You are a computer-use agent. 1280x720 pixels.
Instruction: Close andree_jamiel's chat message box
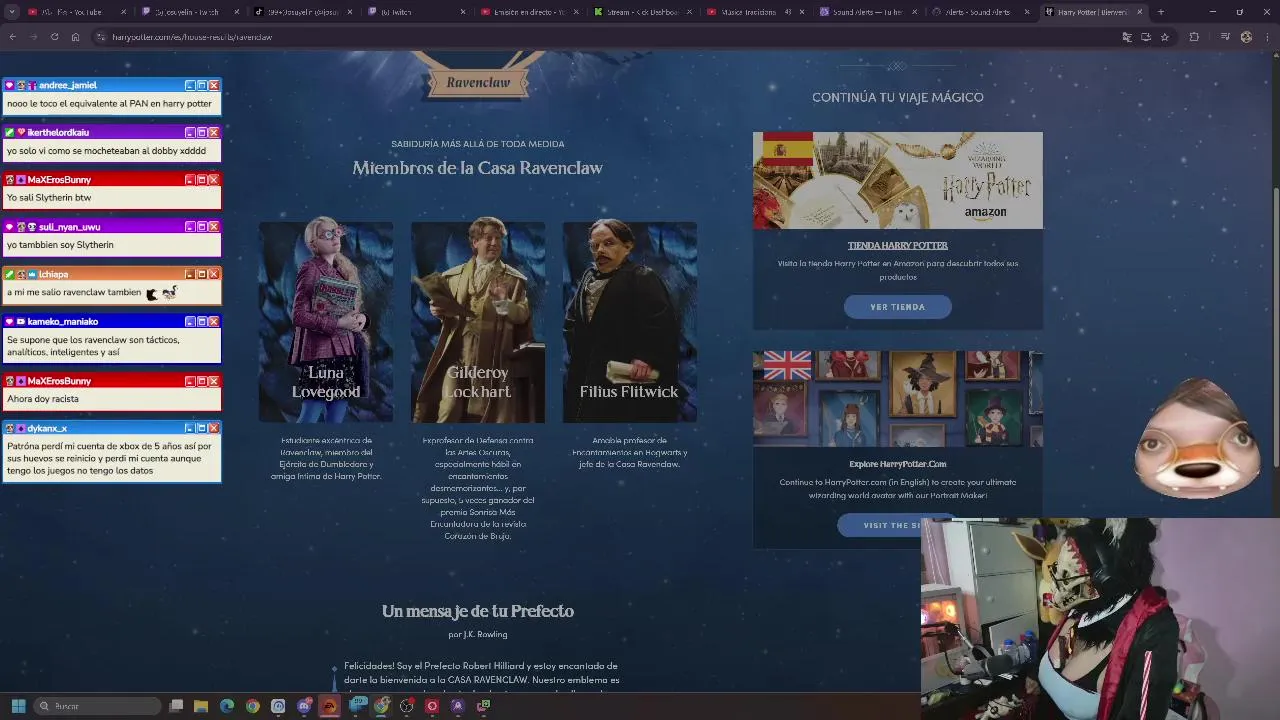tap(213, 85)
